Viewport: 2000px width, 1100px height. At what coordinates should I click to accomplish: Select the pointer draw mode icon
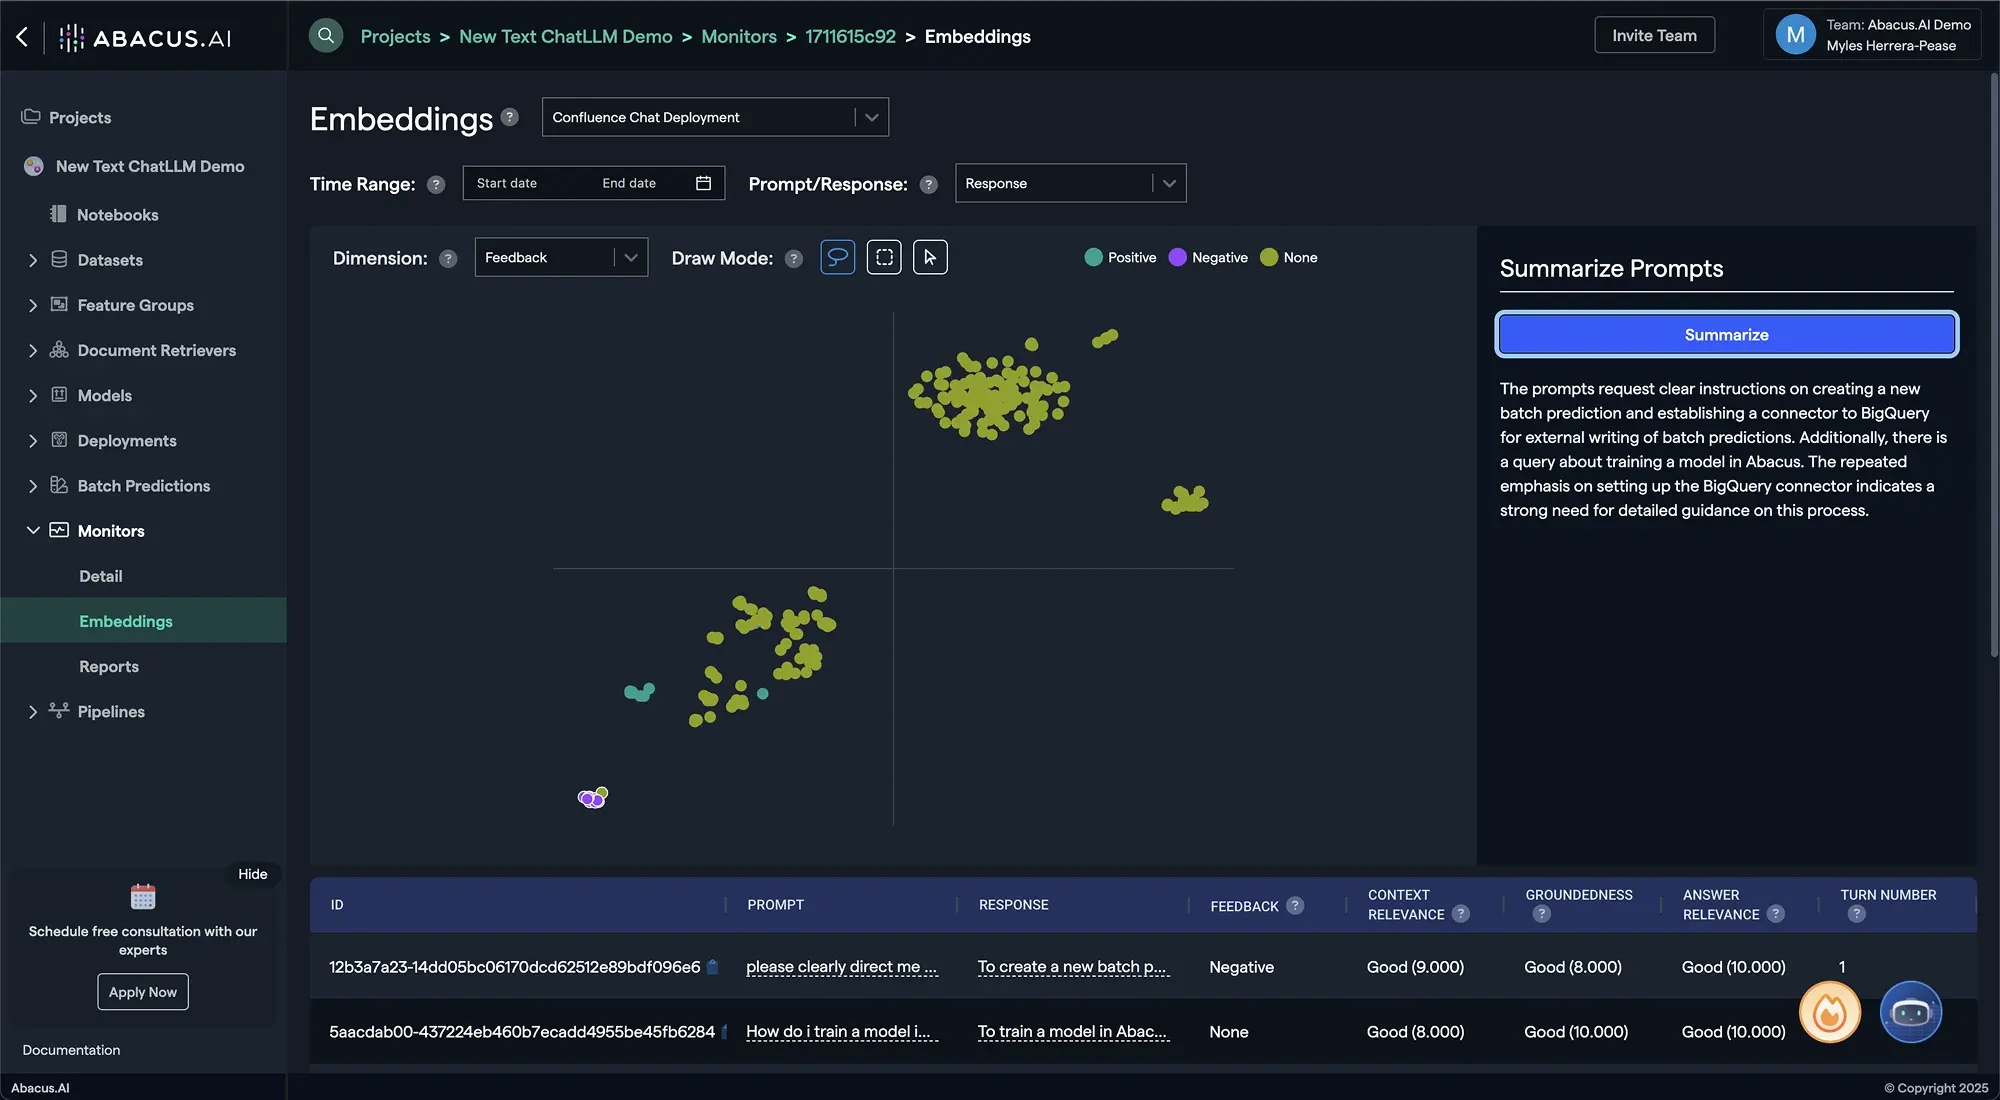pyautogui.click(x=930, y=258)
